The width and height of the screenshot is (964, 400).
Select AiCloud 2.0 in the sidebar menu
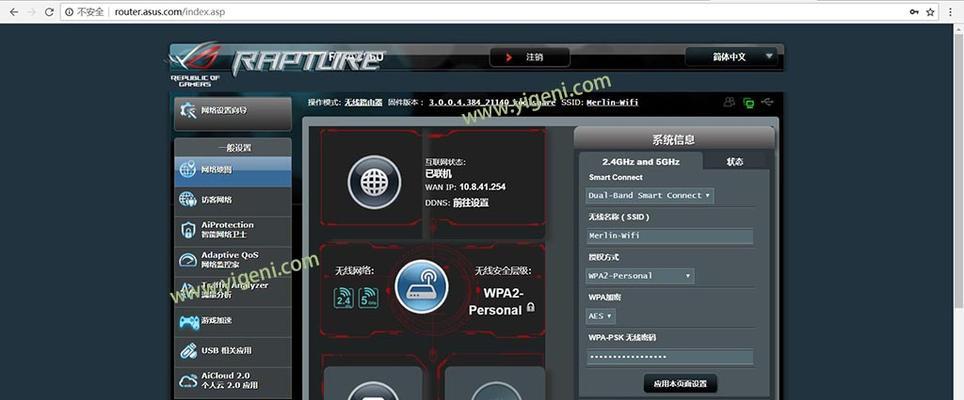233,381
